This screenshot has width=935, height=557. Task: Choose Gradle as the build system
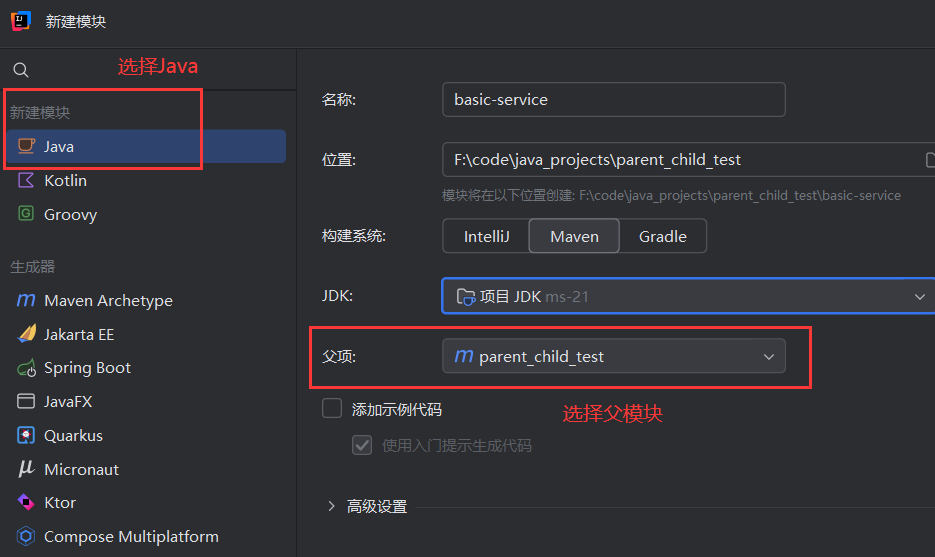click(663, 237)
